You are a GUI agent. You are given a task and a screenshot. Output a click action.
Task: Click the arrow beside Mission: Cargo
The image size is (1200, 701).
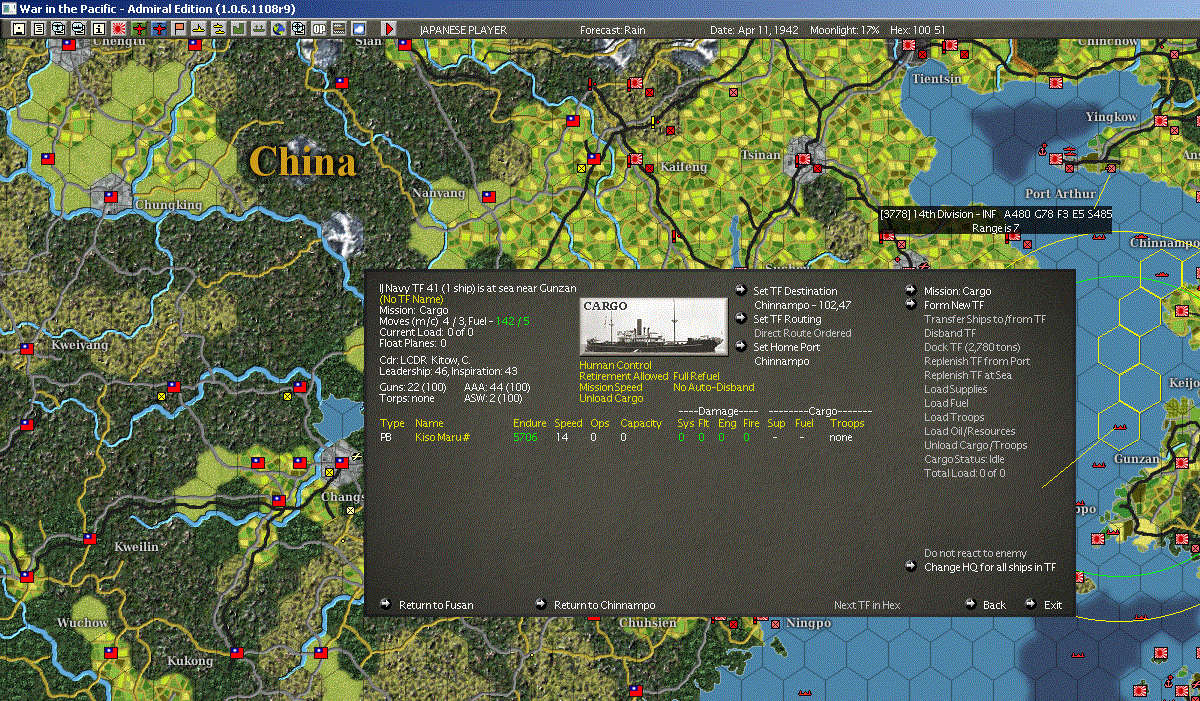911,291
